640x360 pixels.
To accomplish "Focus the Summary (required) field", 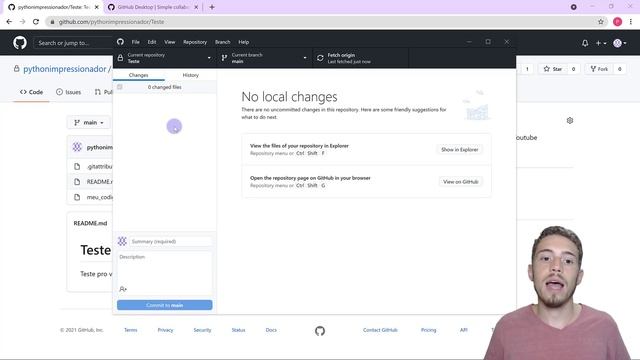I will click(x=171, y=242).
